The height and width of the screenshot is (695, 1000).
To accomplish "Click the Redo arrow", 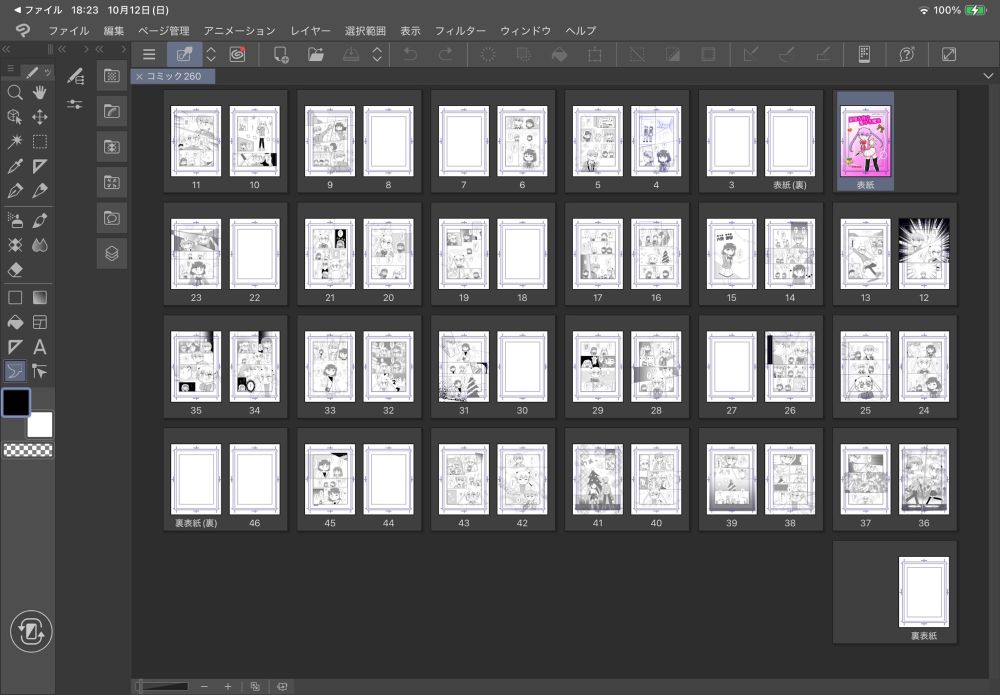I will [x=445, y=54].
